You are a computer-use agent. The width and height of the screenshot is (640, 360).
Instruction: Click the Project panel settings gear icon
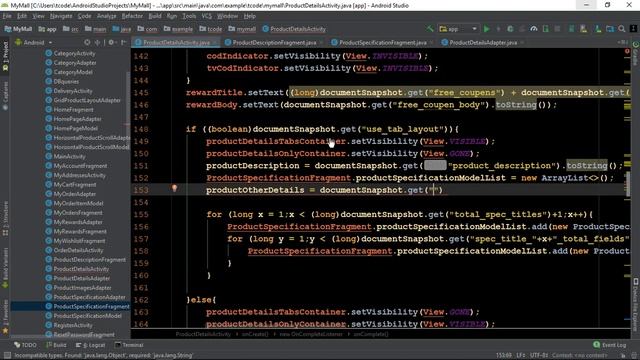click(x=111, y=42)
